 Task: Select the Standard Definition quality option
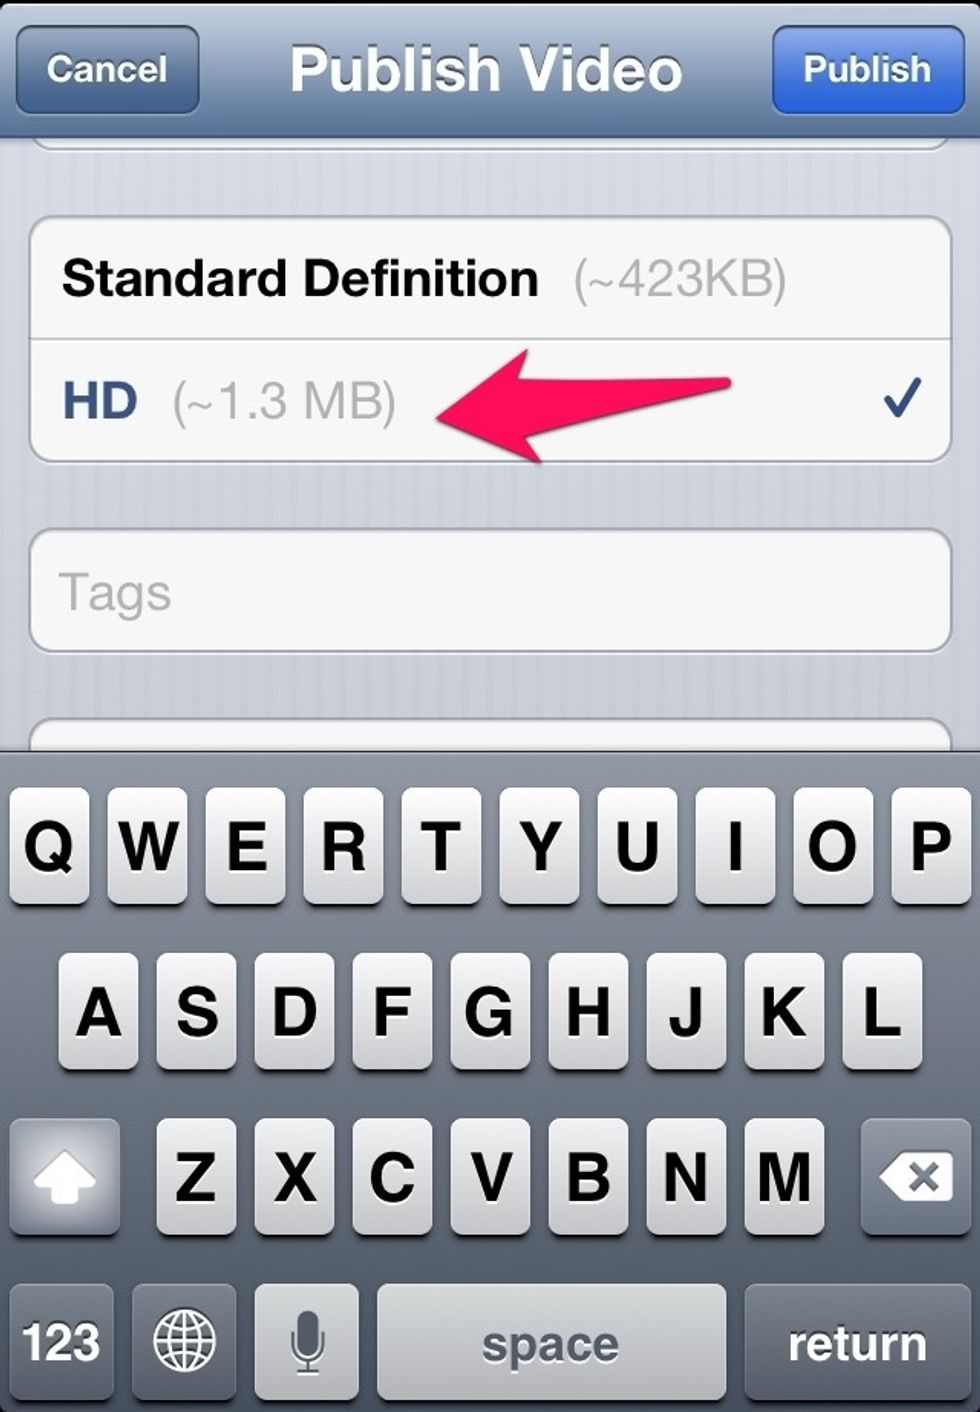pyautogui.click(x=490, y=278)
